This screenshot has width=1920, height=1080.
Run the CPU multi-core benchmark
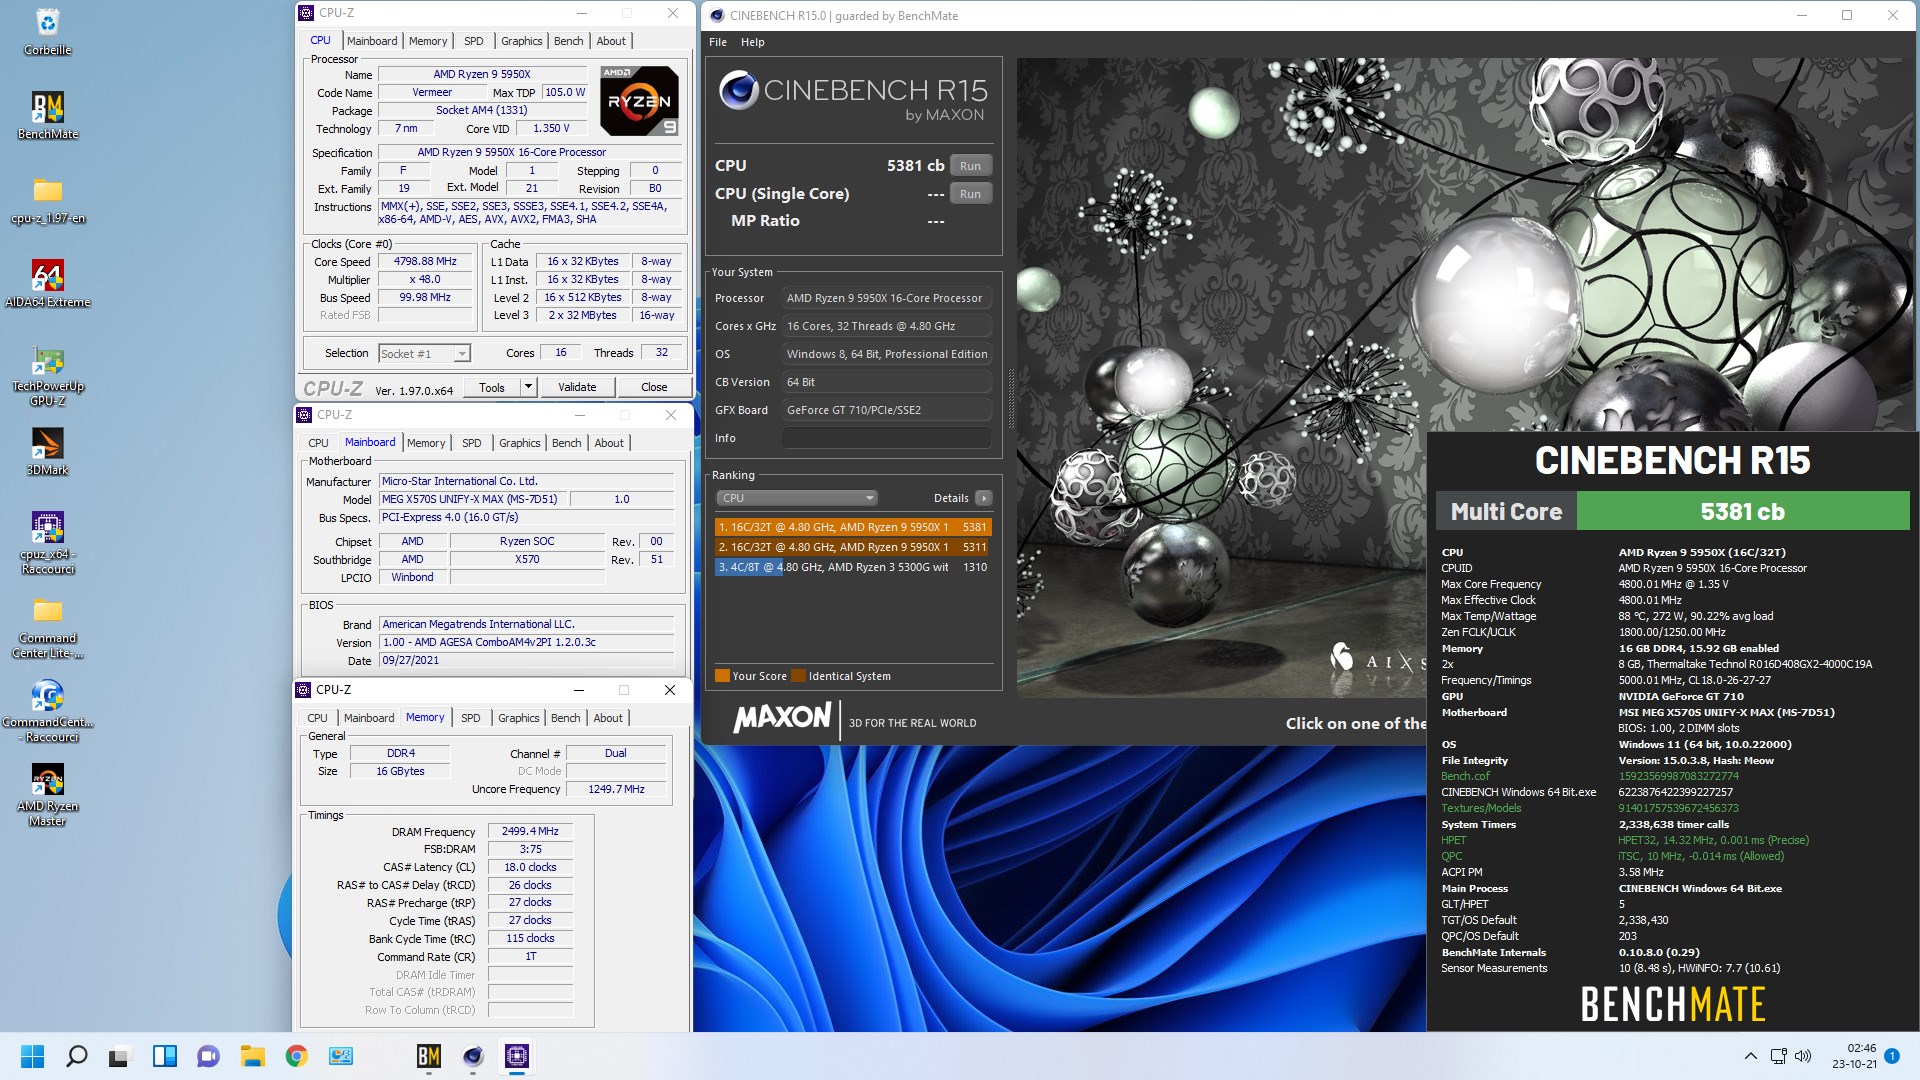click(x=970, y=166)
